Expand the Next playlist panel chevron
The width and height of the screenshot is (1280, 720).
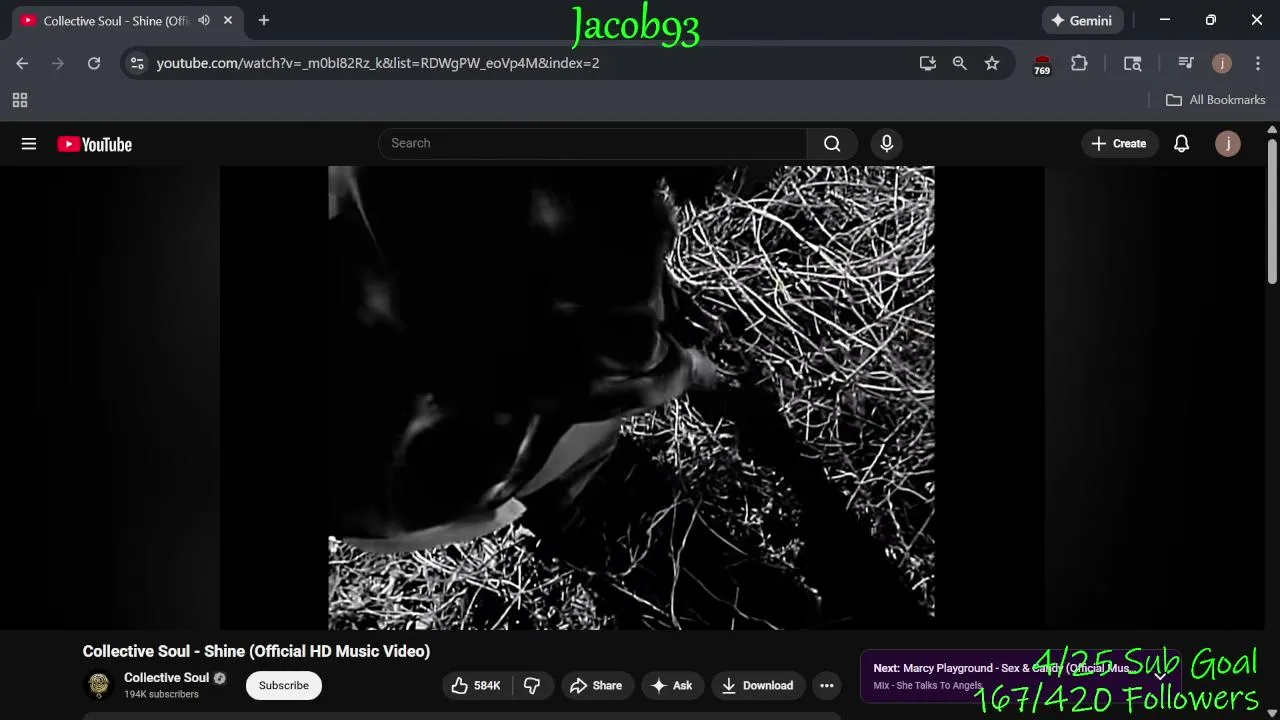coord(1160,676)
